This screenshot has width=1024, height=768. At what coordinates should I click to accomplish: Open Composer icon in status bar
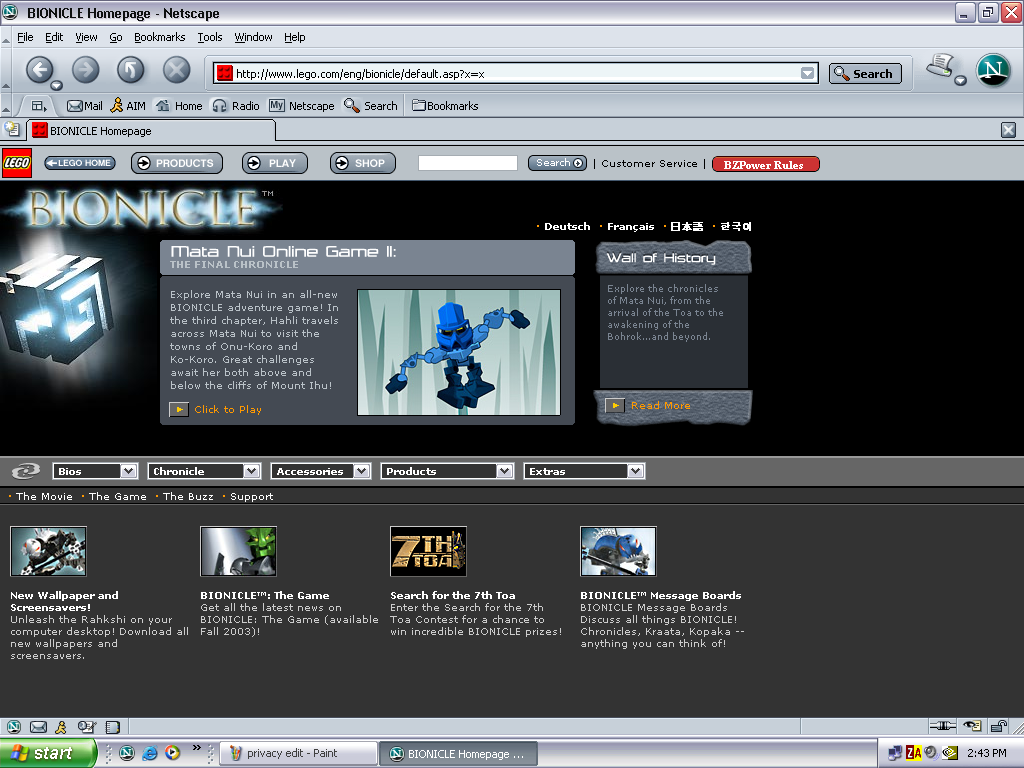click(87, 727)
